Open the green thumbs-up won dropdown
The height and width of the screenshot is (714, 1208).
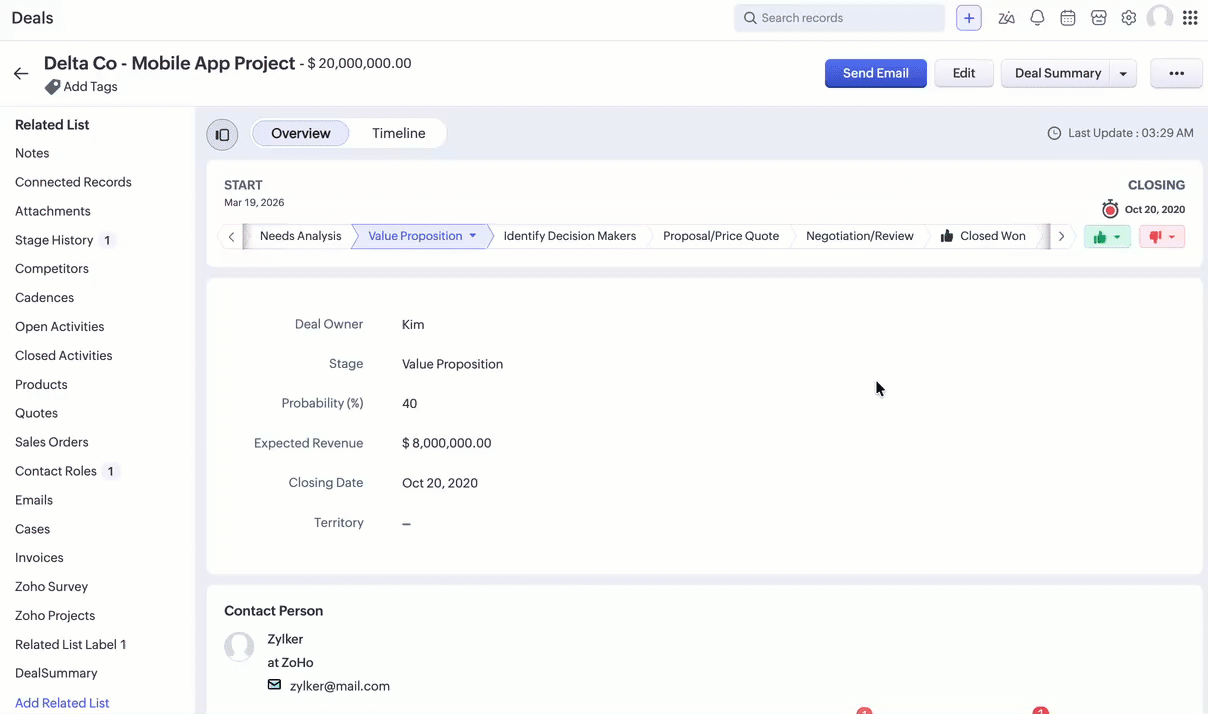1106,237
